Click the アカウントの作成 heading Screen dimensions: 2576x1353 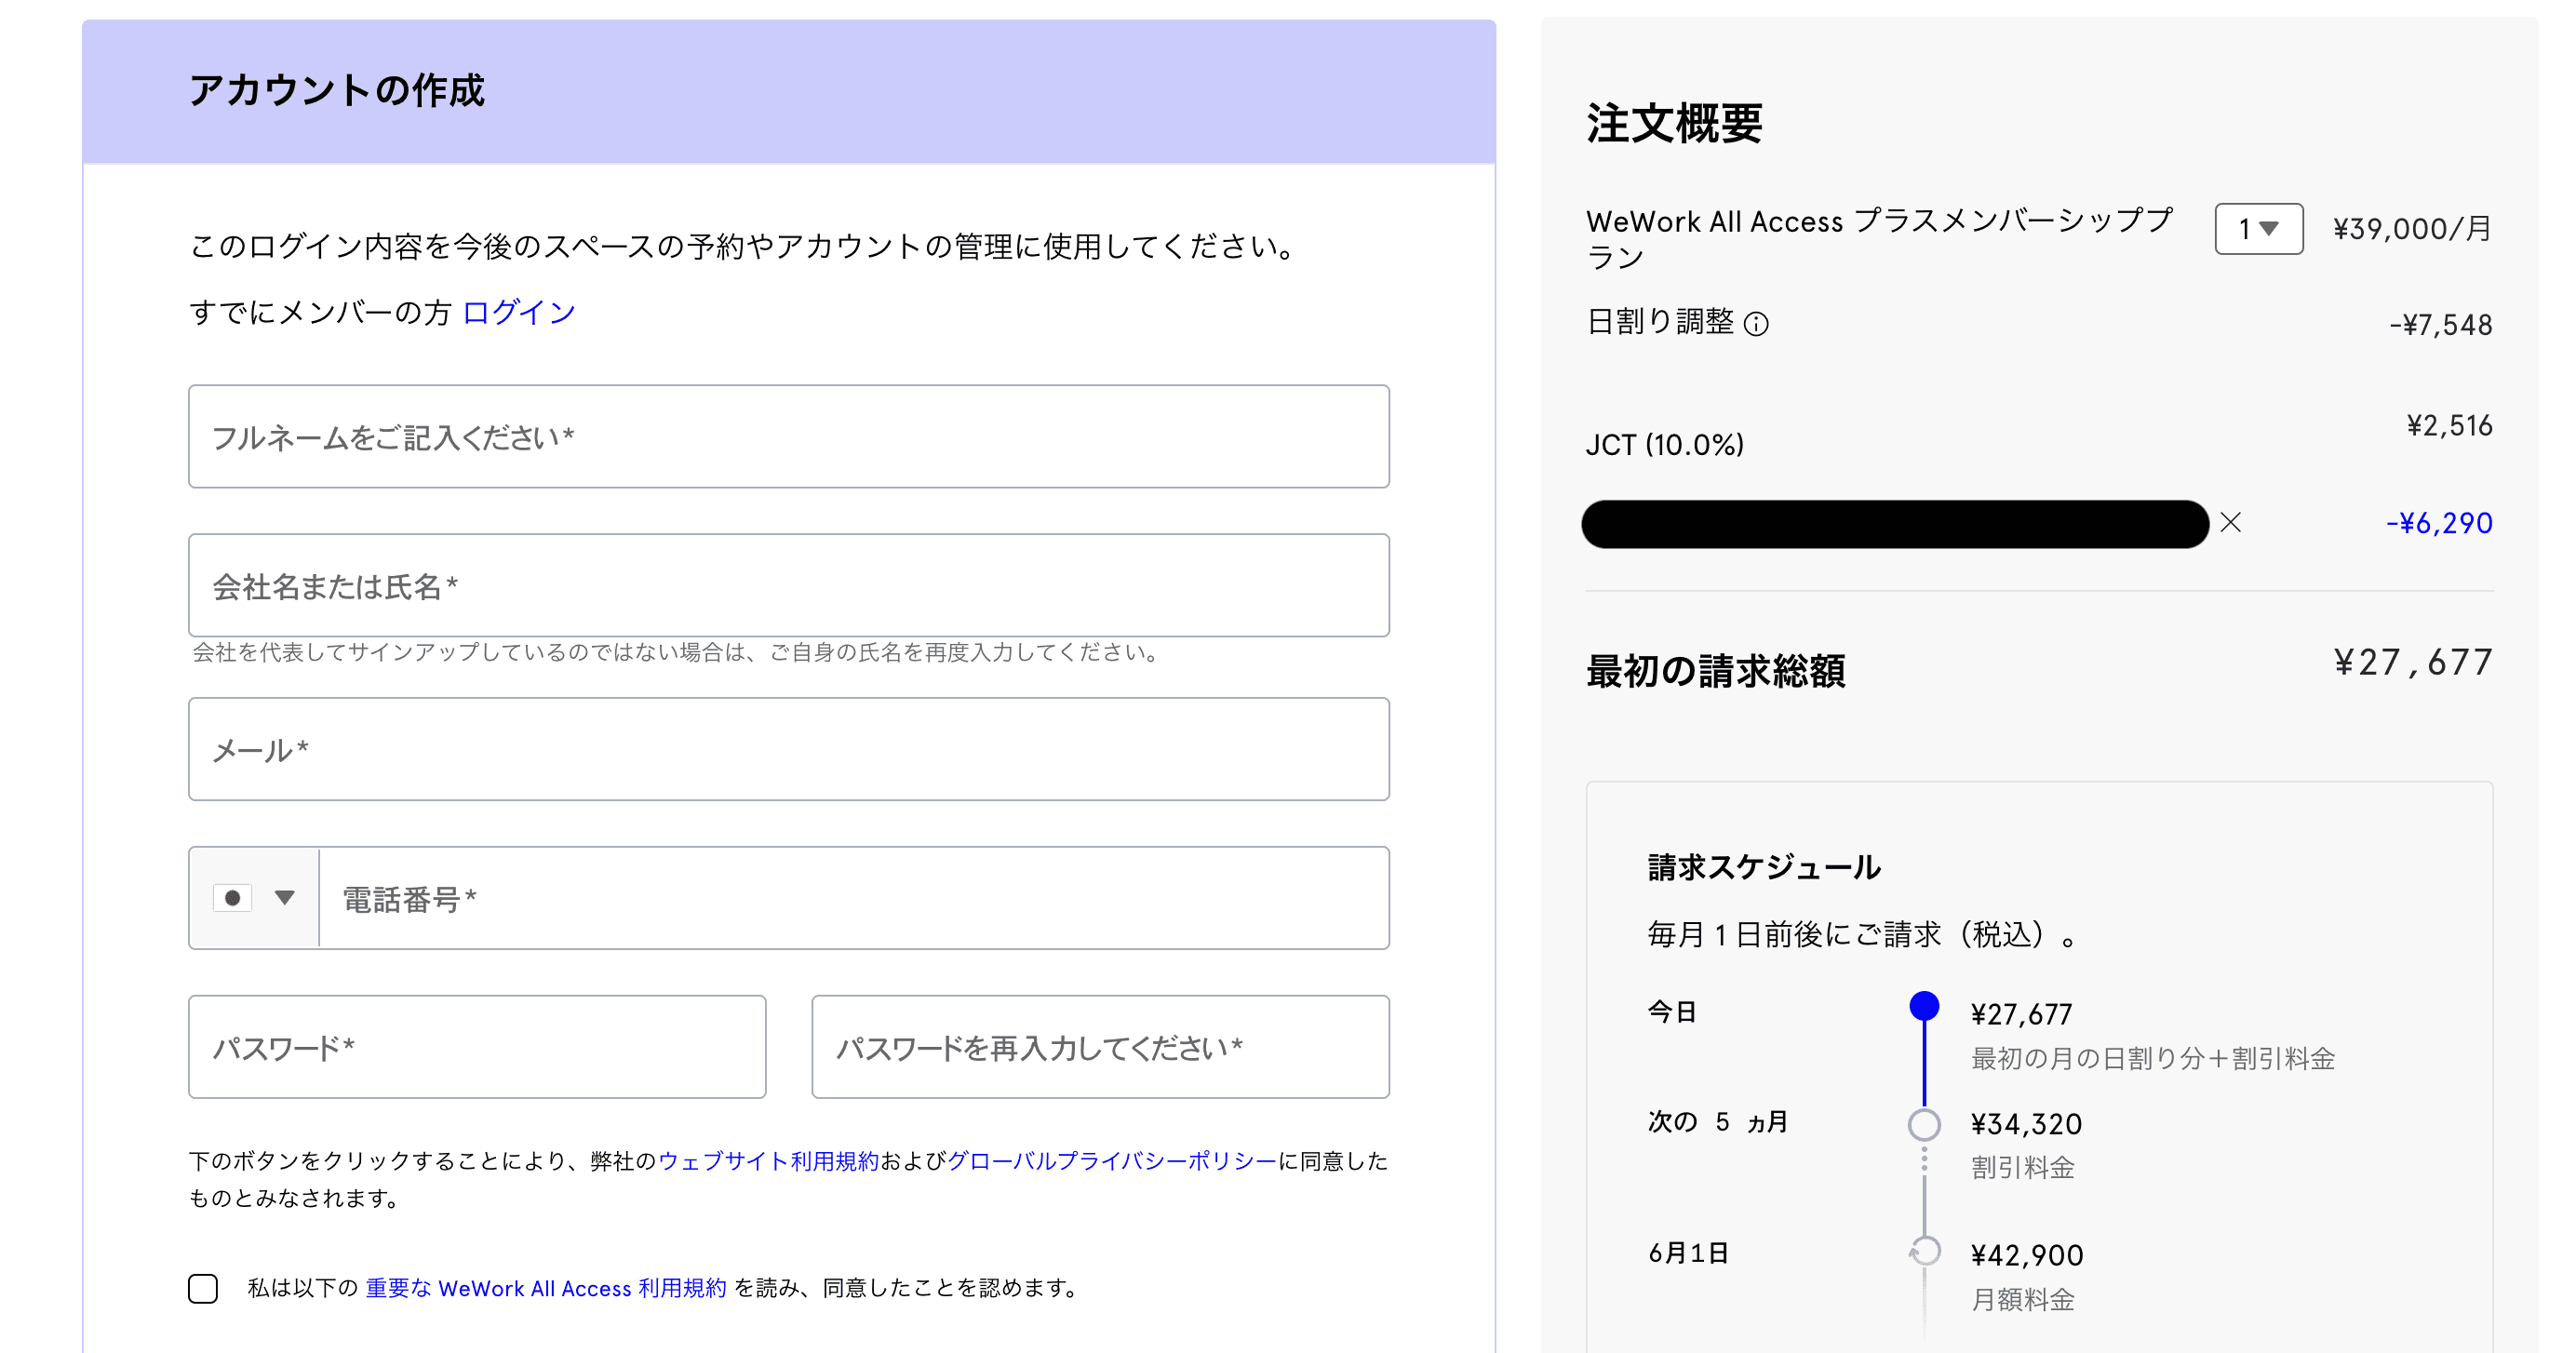[x=337, y=90]
